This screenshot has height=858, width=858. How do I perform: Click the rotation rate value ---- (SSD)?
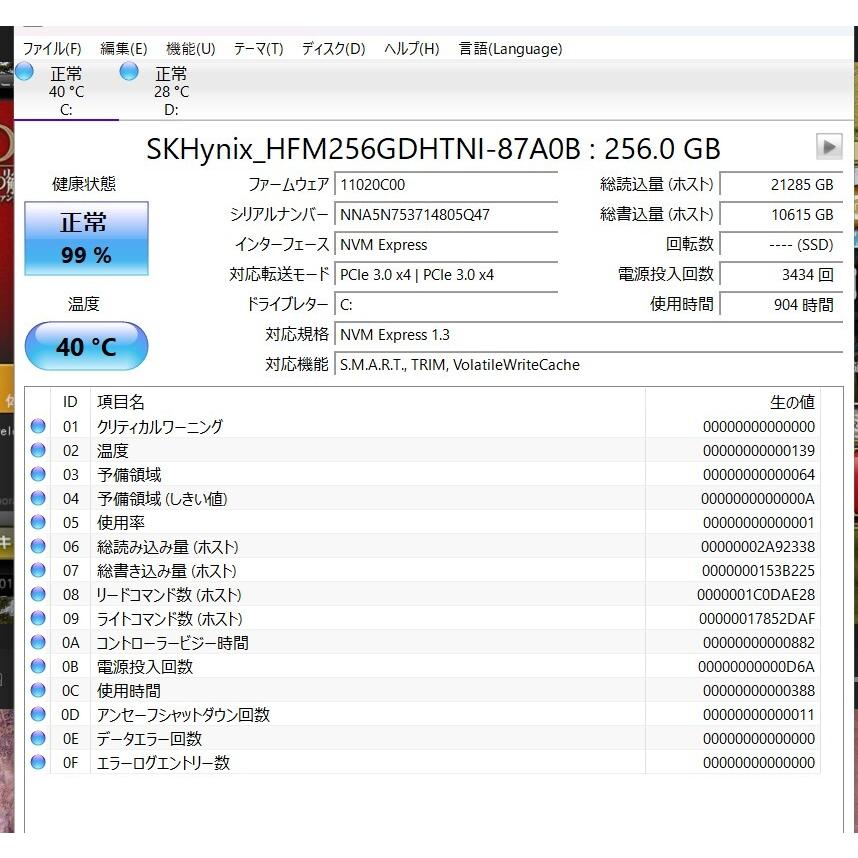(x=781, y=245)
